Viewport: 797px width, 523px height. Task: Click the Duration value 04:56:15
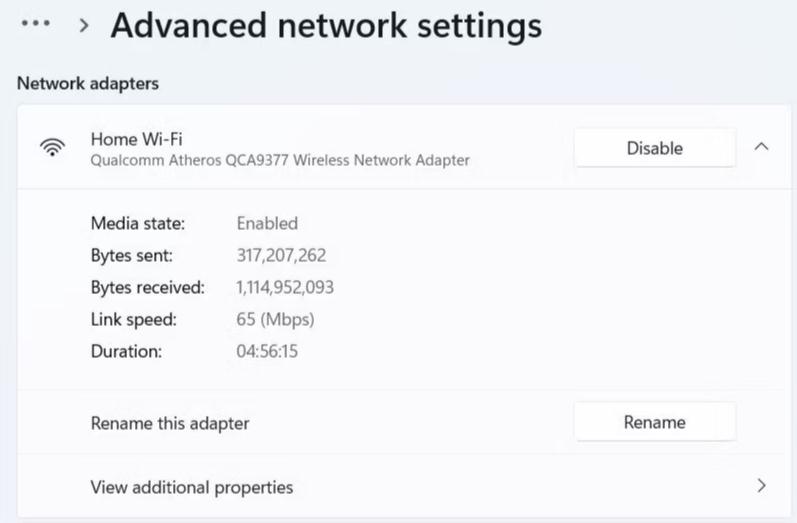click(267, 351)
